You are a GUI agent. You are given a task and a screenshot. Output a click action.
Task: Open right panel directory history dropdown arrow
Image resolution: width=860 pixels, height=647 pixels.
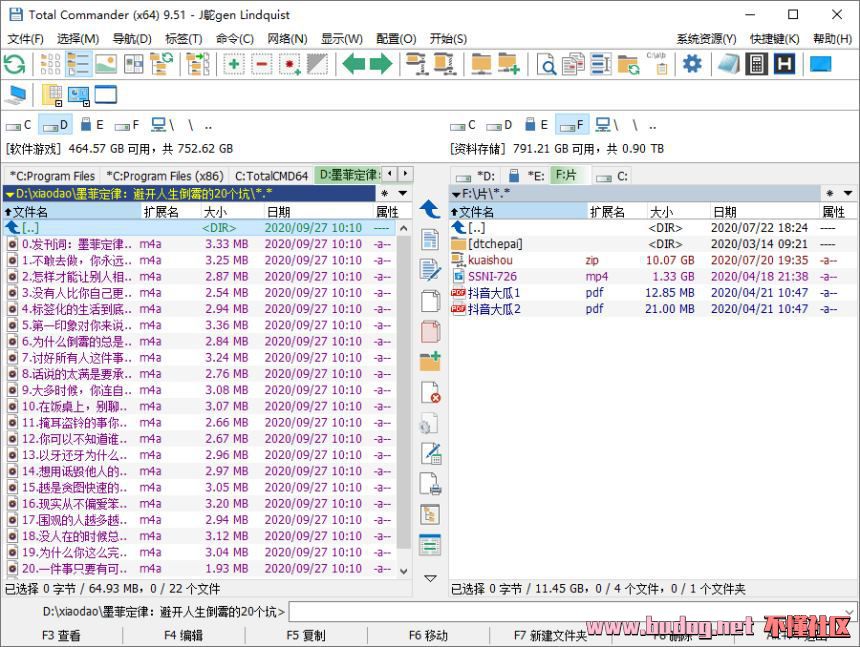[848, 193]
